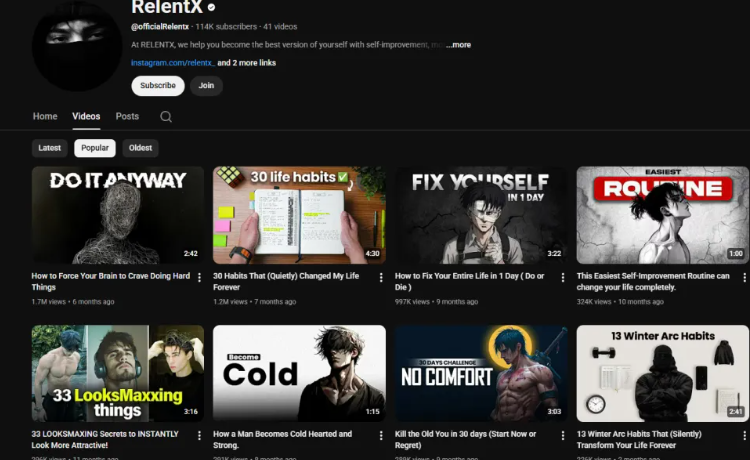Screen dimensions: 750x460
Task: Select the Oldest sort filter chip
Action: tap(140, 148)
